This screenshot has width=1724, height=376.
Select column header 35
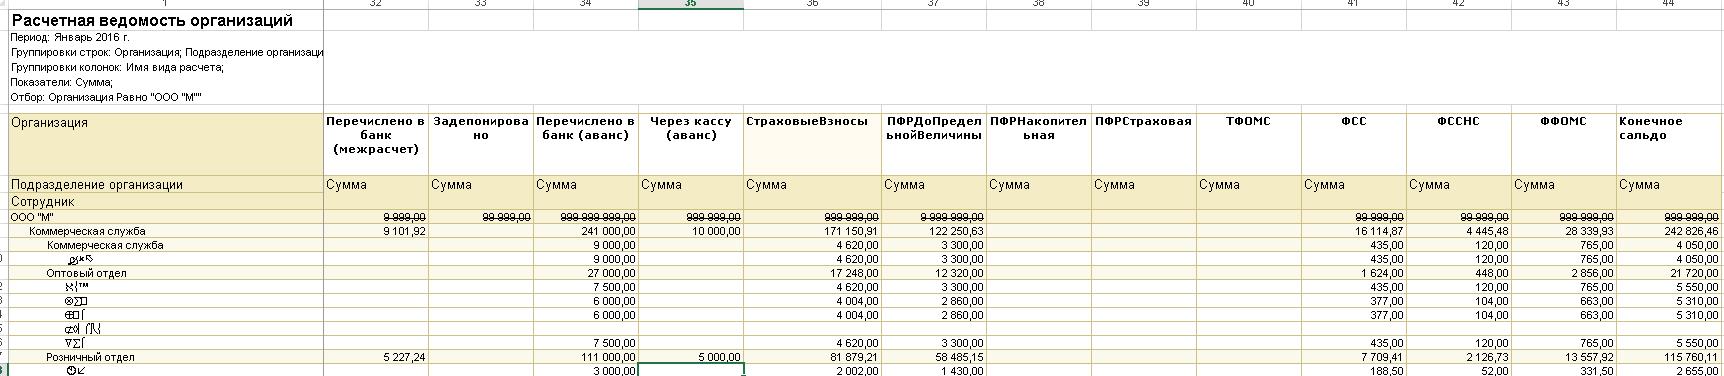[x=691, y=4]
